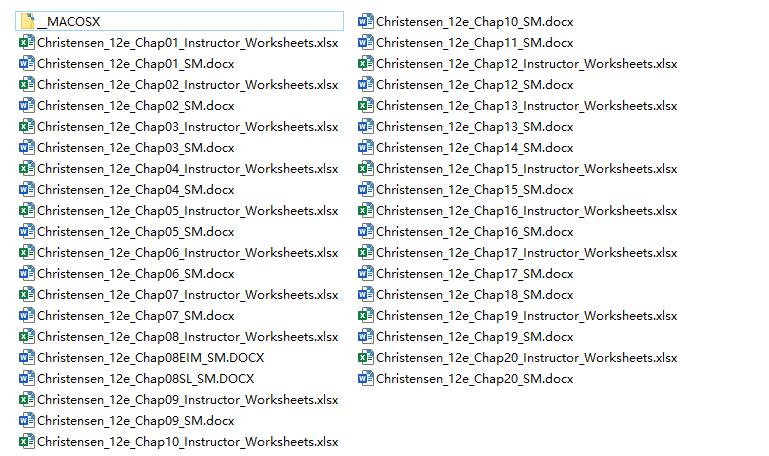
Task: Select the file name Christensen_12e_Chap18_SM.docx
Action: 475,295
